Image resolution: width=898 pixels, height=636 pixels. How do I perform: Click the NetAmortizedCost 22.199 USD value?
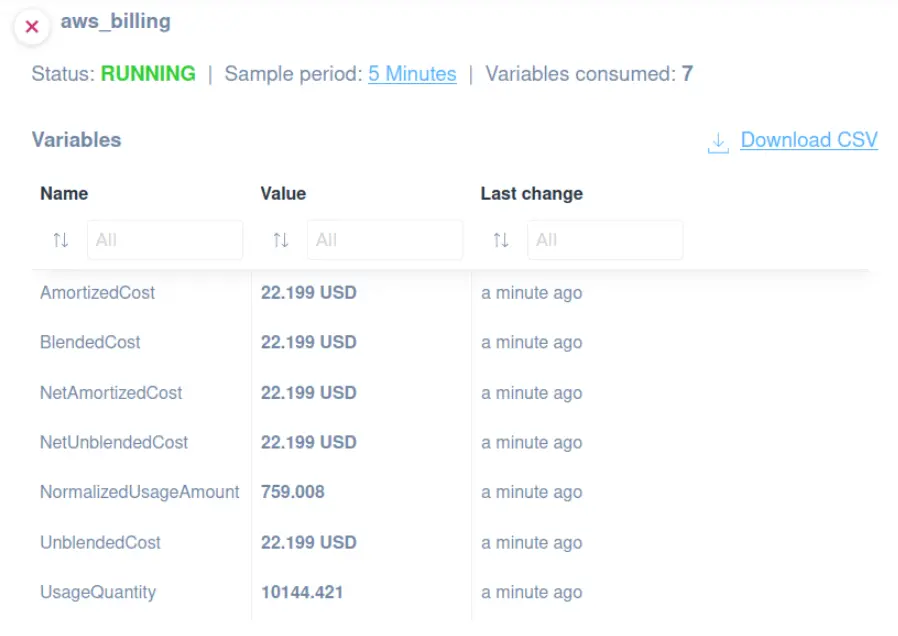pyautogui.click(x=309, y=393)
